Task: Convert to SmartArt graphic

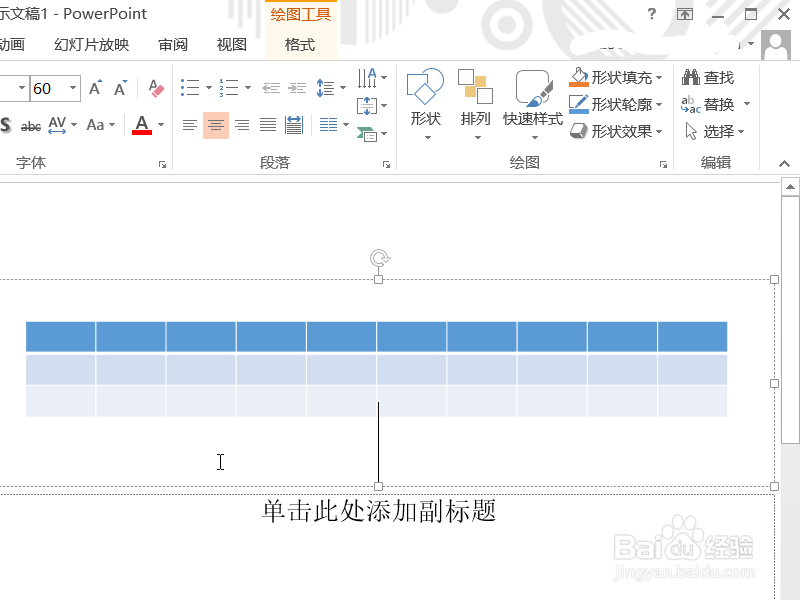Action: pyautogui.click(x=372, y=134)
